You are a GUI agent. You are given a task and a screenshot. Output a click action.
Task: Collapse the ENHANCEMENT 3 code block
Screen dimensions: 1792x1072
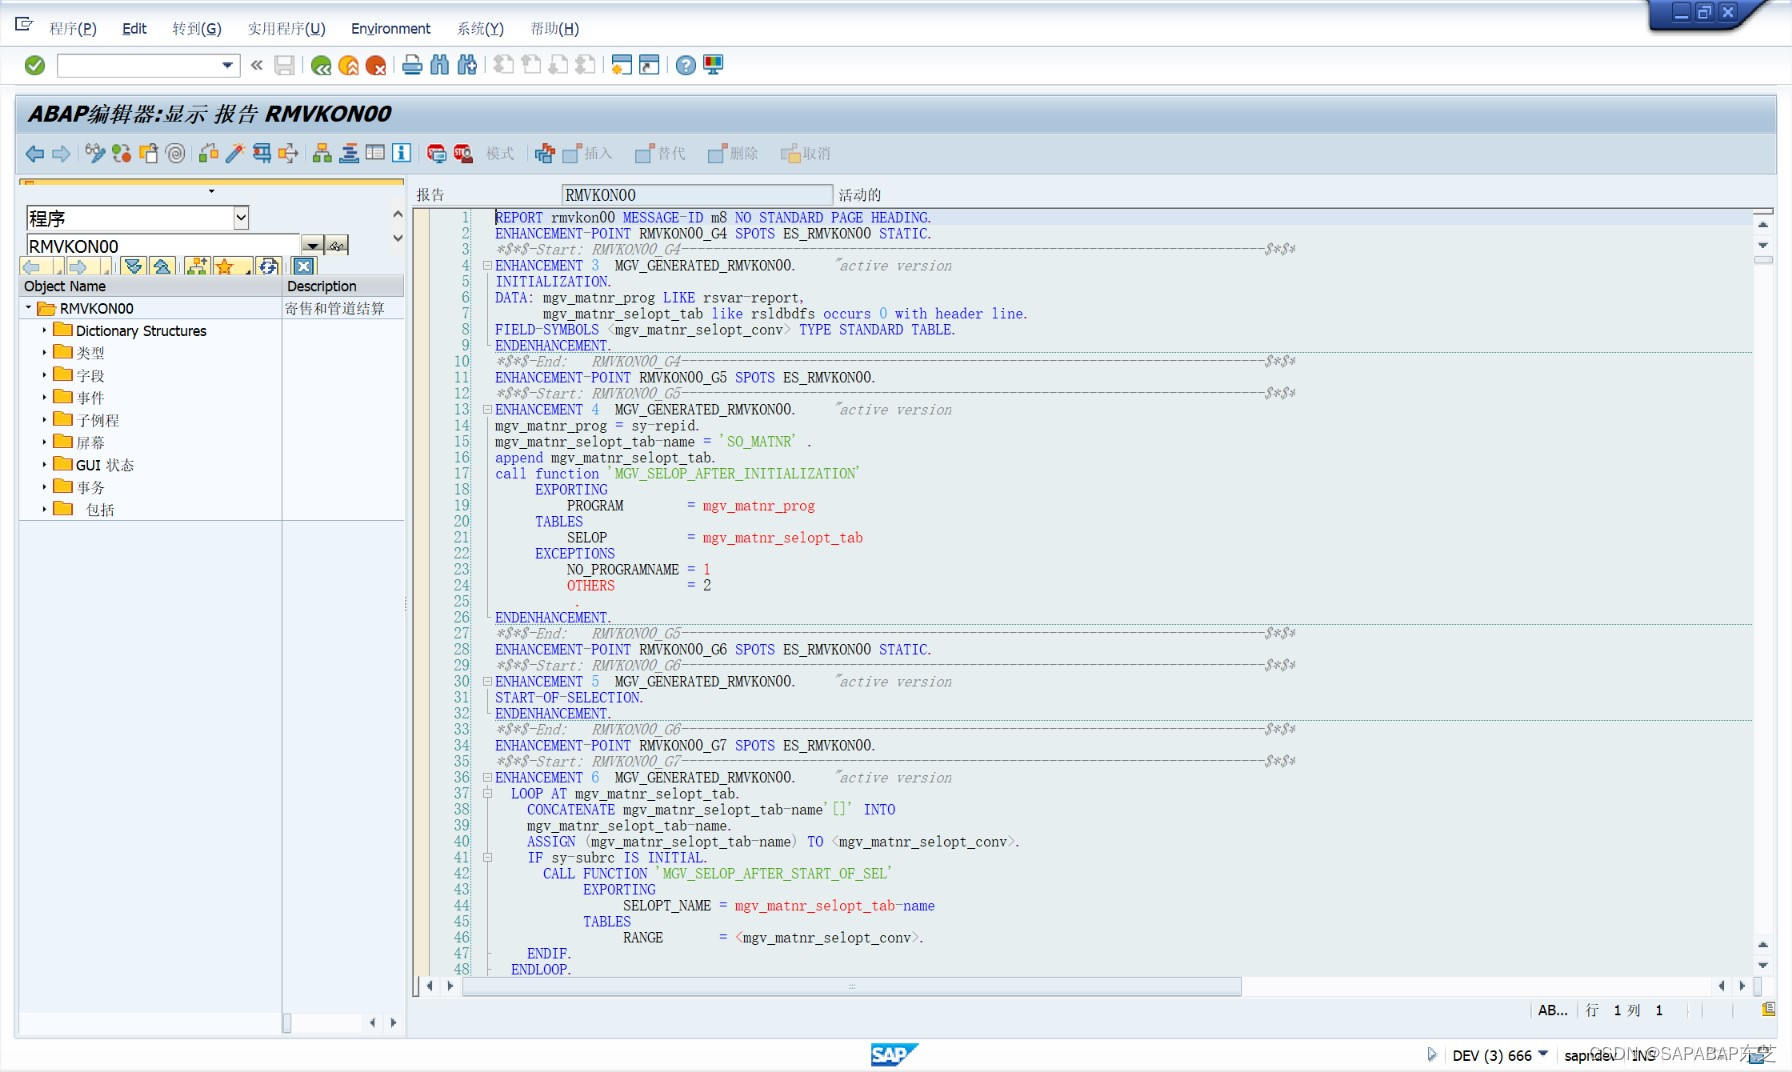coord(486,265)
